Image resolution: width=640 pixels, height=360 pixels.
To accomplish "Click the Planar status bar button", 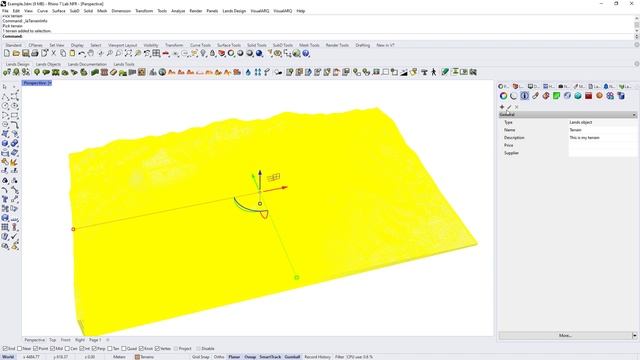I will (234, 357).
